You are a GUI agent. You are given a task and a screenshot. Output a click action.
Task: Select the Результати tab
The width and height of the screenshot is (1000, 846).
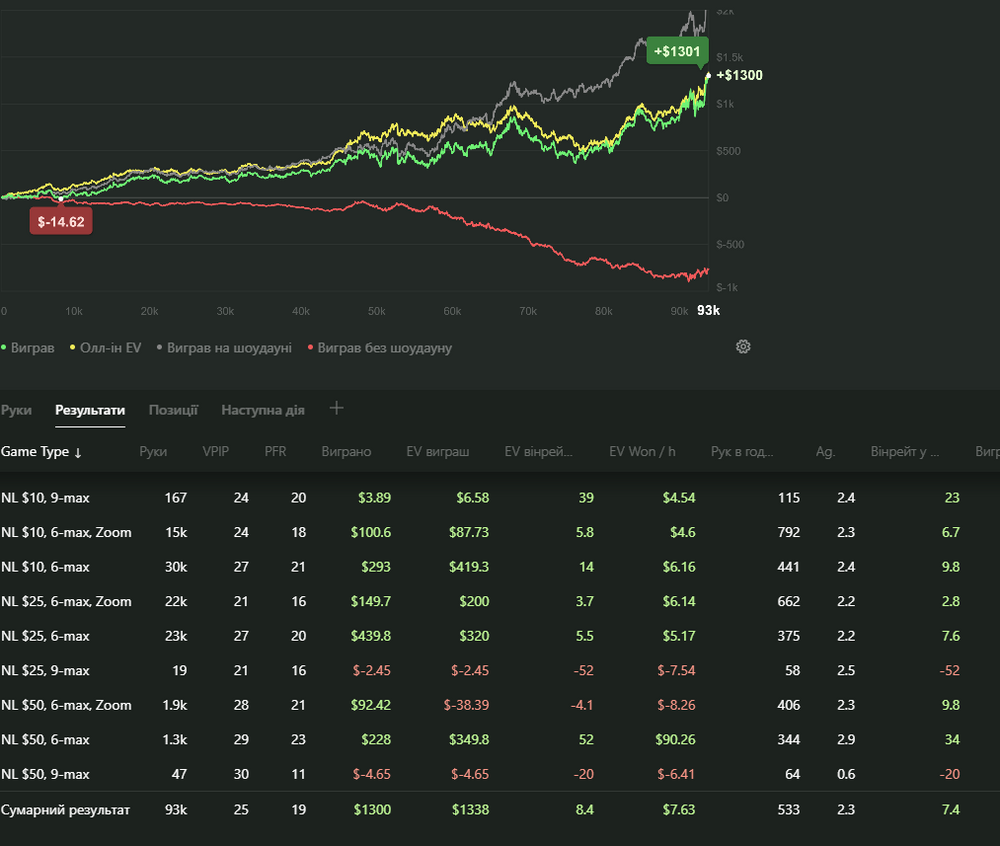click(x=90, y=410)
